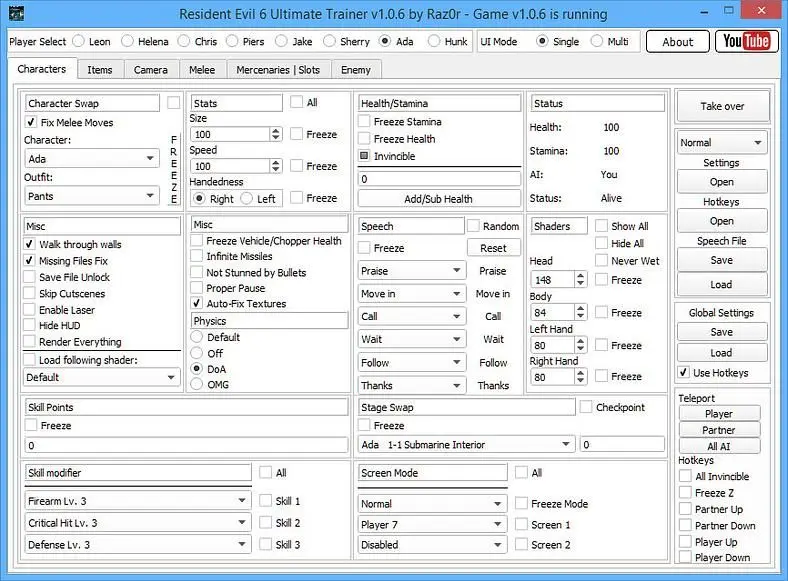Go to Mercenaries | Slots tab
Image resolution: width=788 pixels, height=581 pixels.
point(278,70)
